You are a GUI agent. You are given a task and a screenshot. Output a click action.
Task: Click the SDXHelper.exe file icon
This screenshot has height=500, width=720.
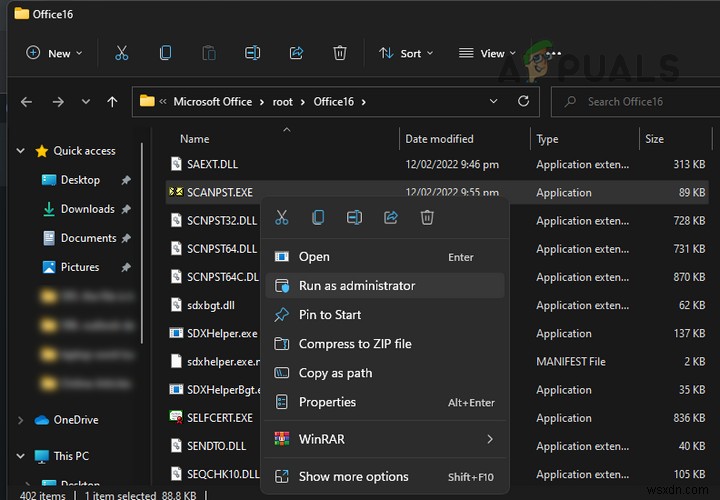(x=176, y=333)
